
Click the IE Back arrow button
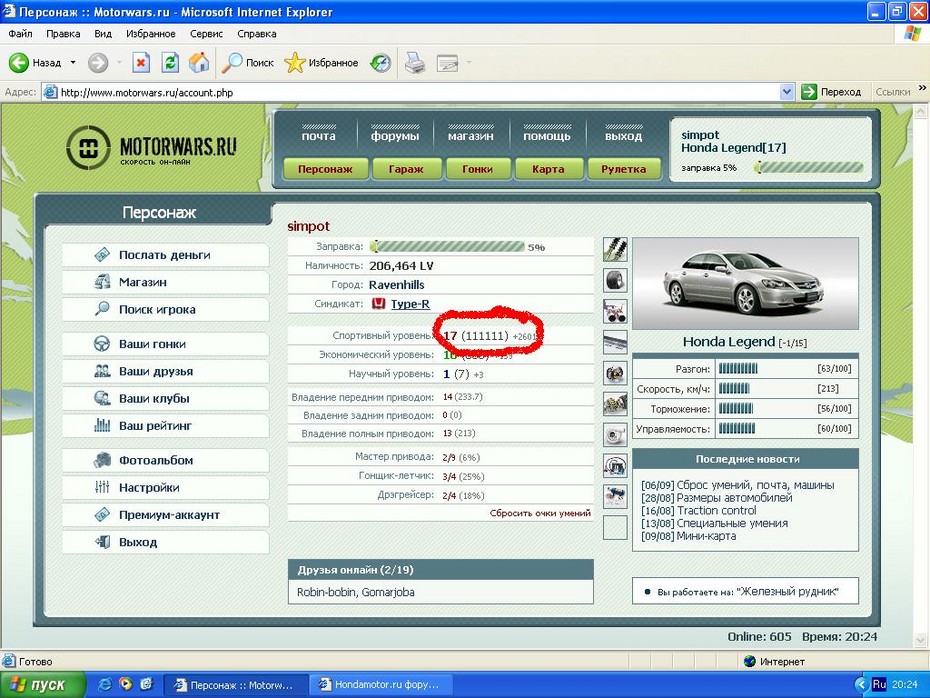[34, 62]
